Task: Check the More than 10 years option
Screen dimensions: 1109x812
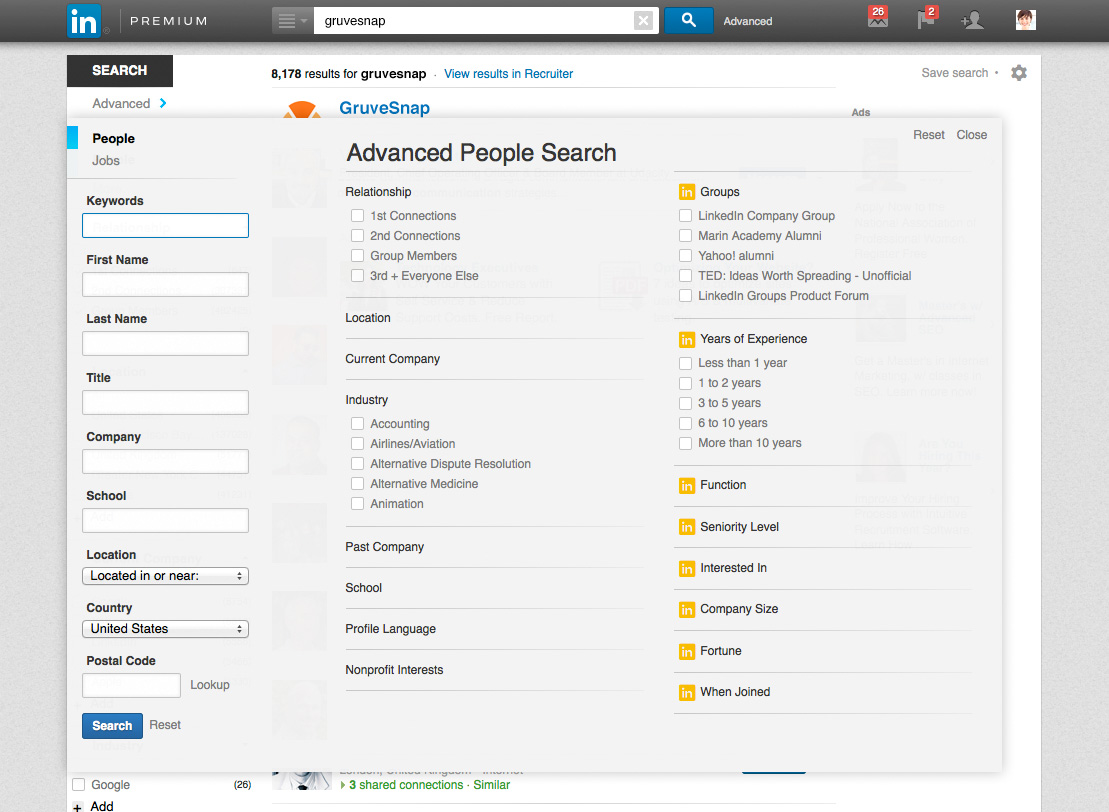Action: 685,443
